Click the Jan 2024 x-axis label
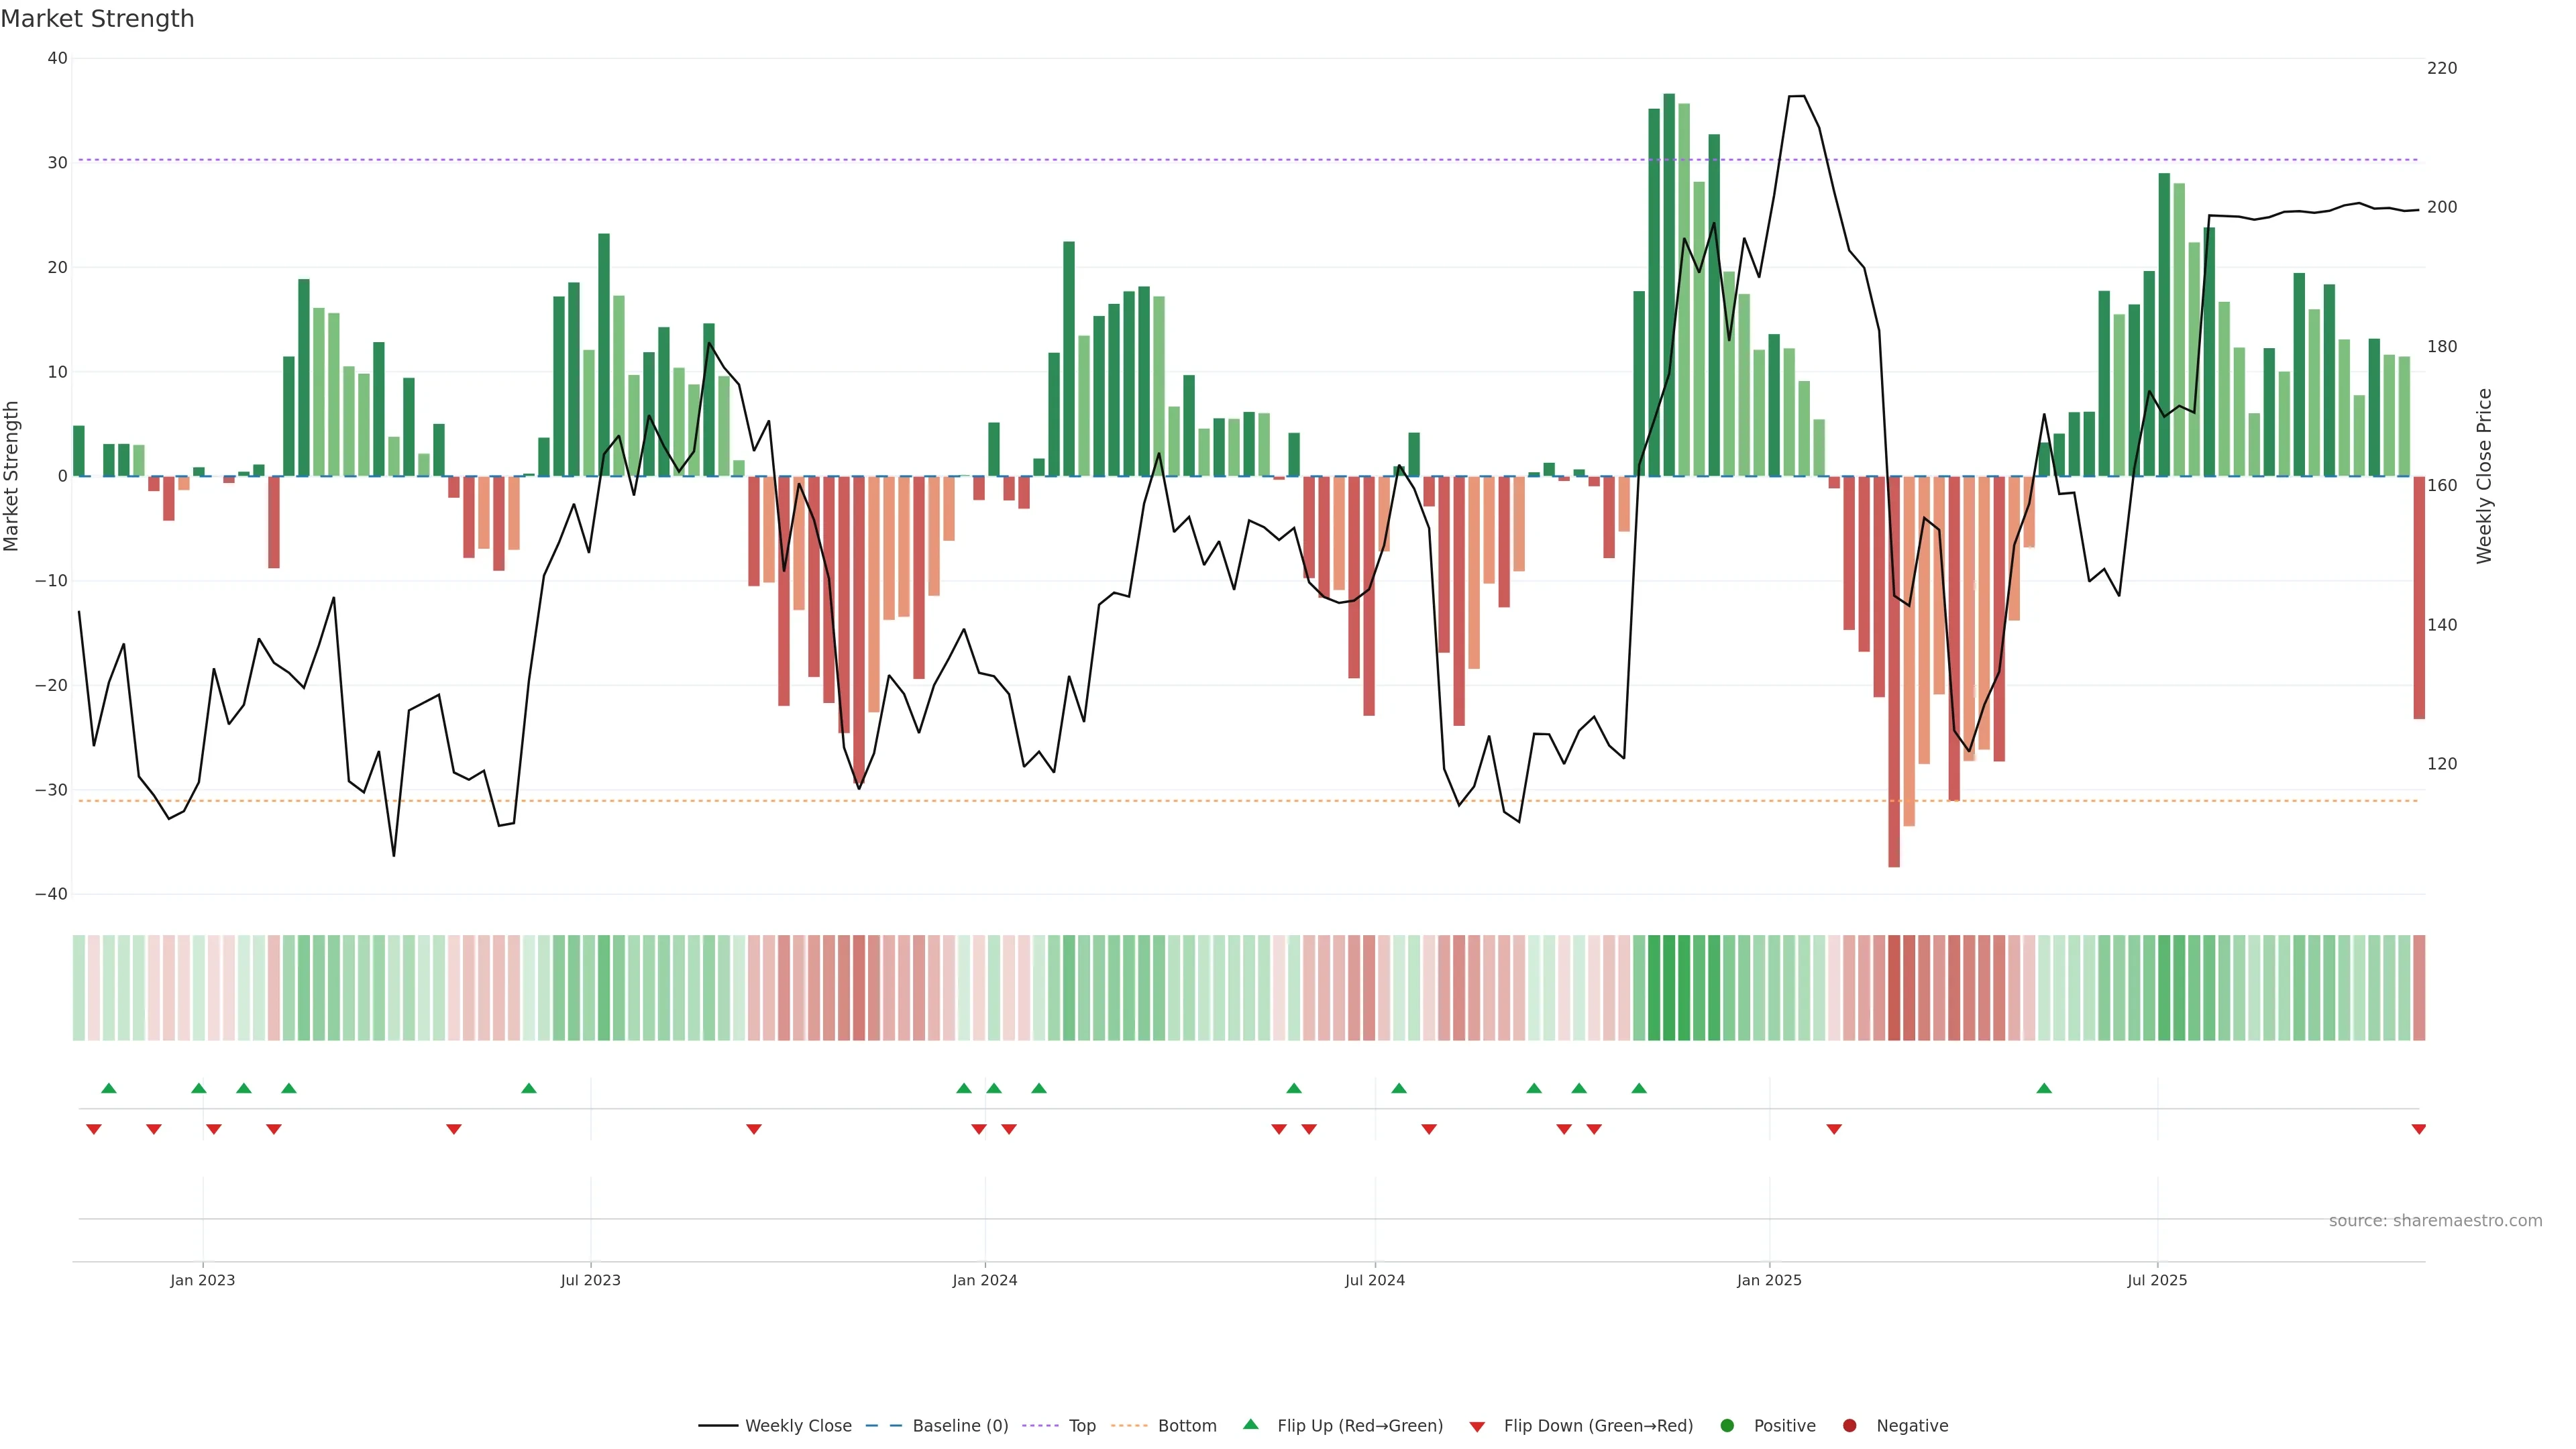2576x1449 pixels. [x=984, y=1280]
